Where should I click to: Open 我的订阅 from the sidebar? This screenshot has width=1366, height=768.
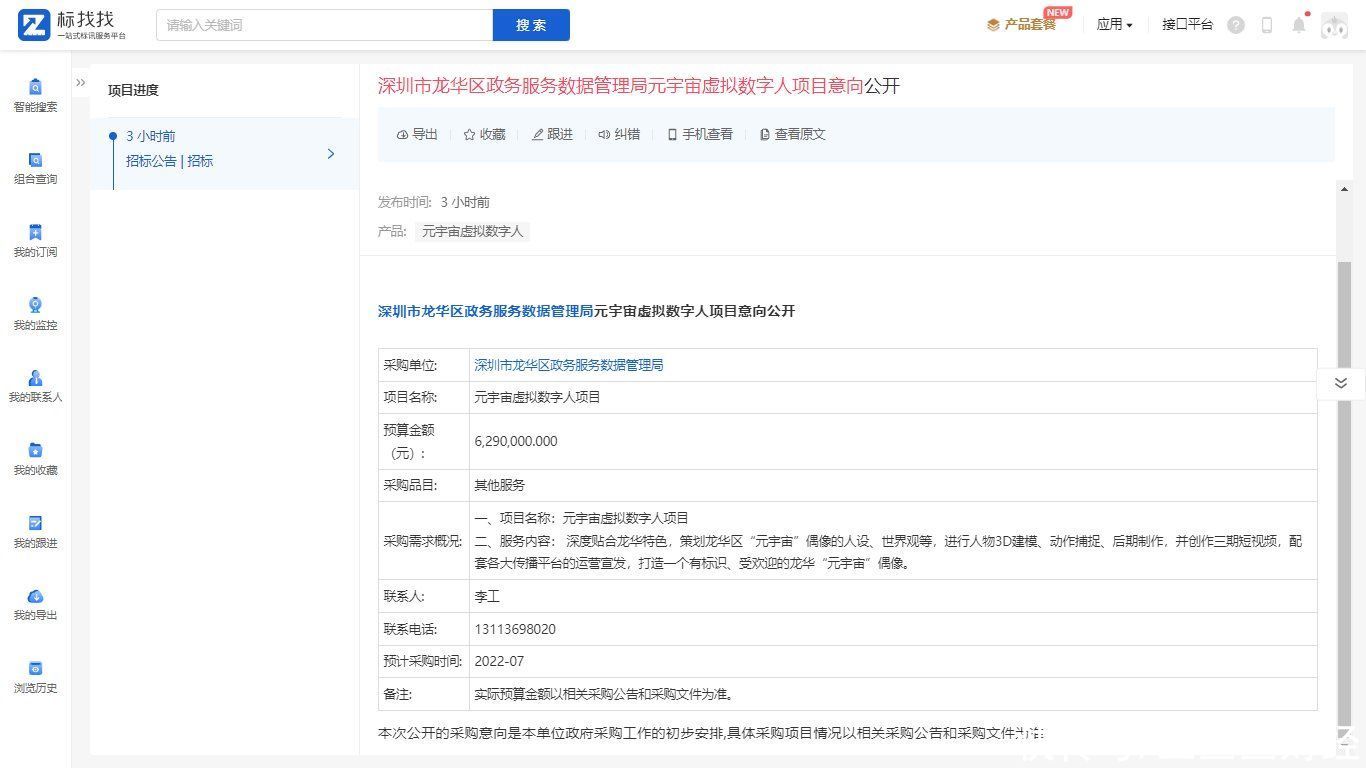pos(35,234)
